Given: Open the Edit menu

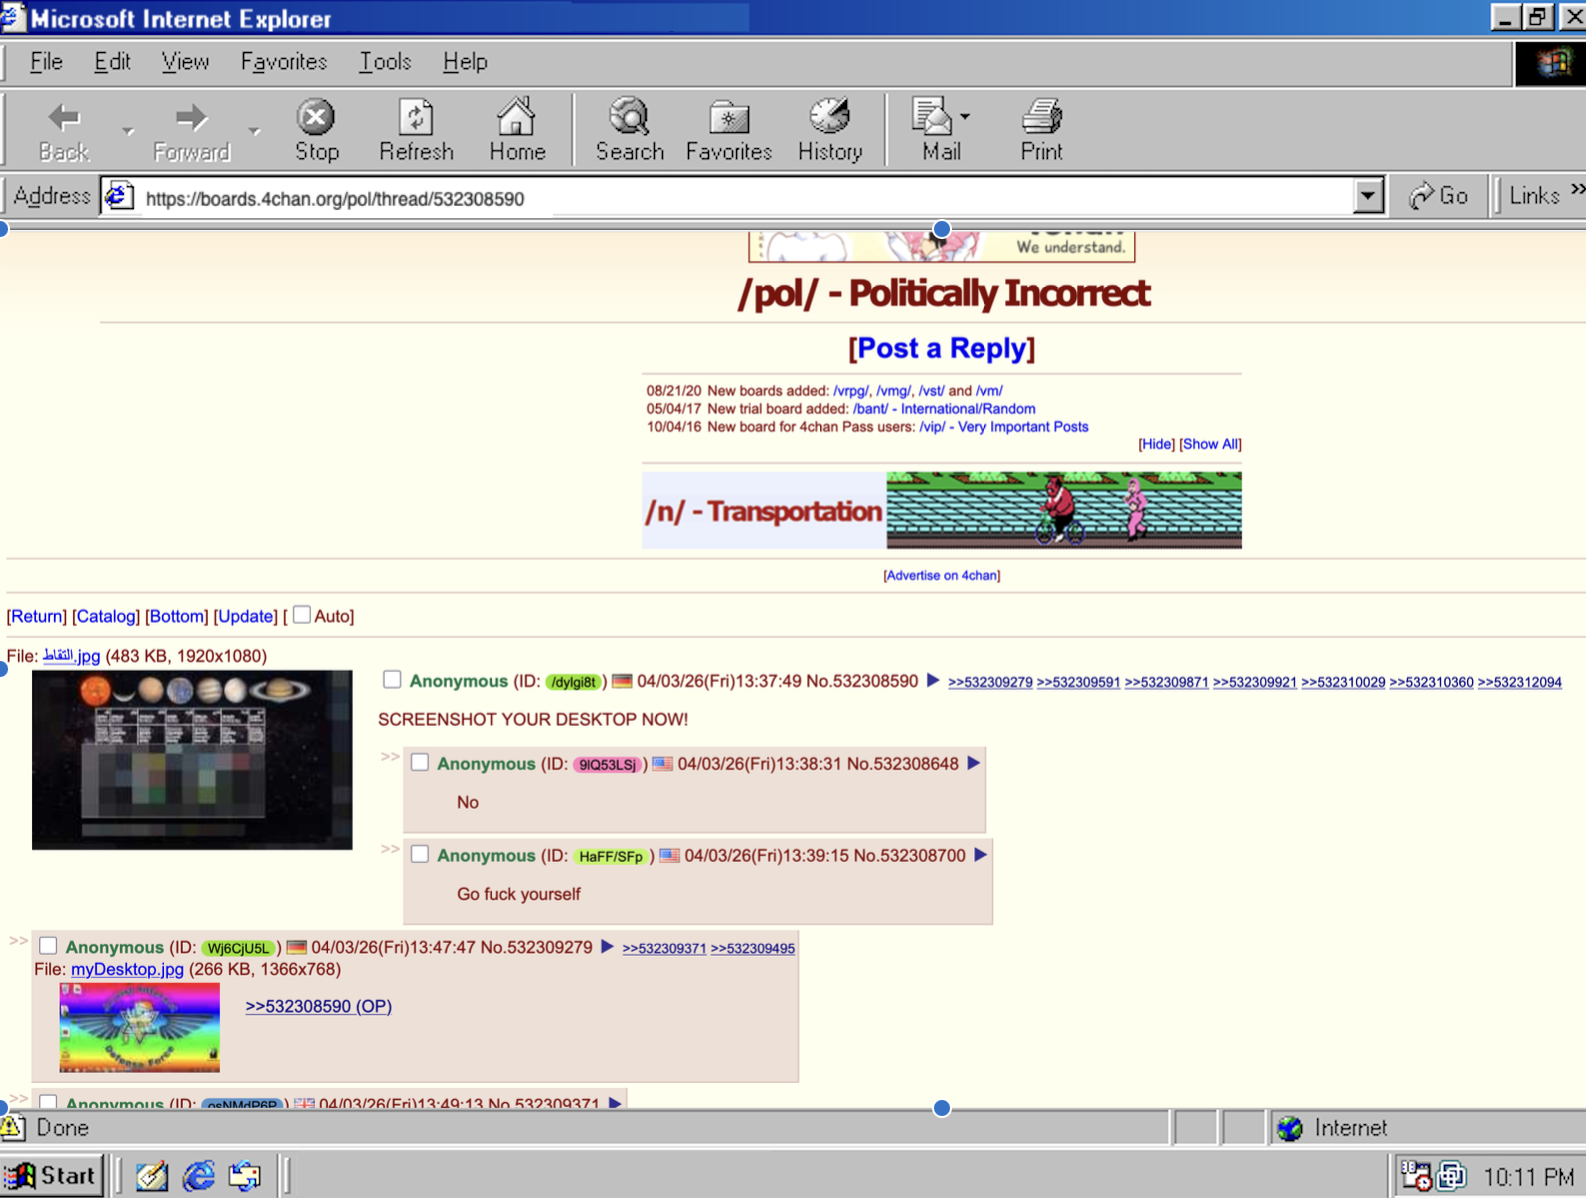Looking at the screenshot, I should 112,62.
